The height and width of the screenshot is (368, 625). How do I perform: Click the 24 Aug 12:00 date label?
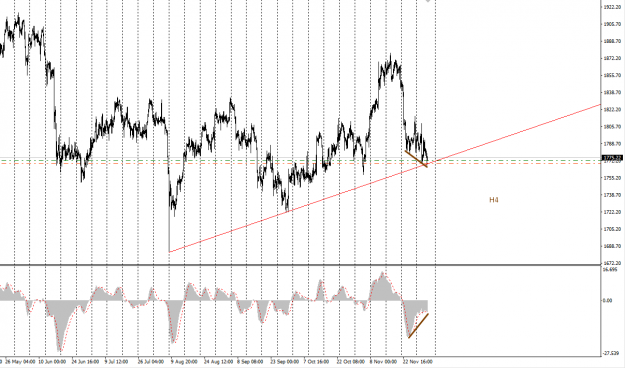click(218, 362)
